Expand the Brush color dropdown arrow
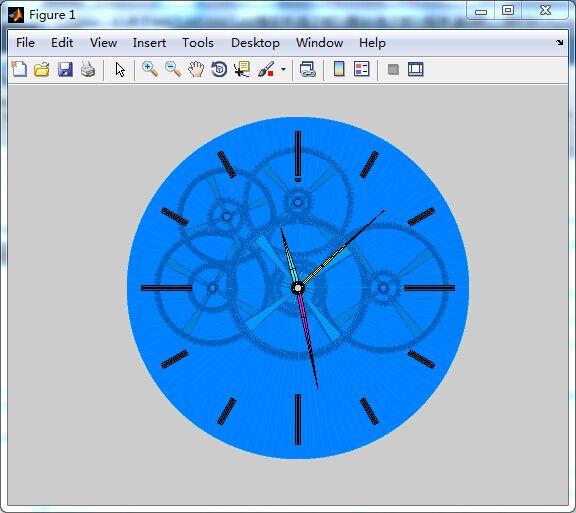The image size is (576, 513). click(x=283, y=69)
